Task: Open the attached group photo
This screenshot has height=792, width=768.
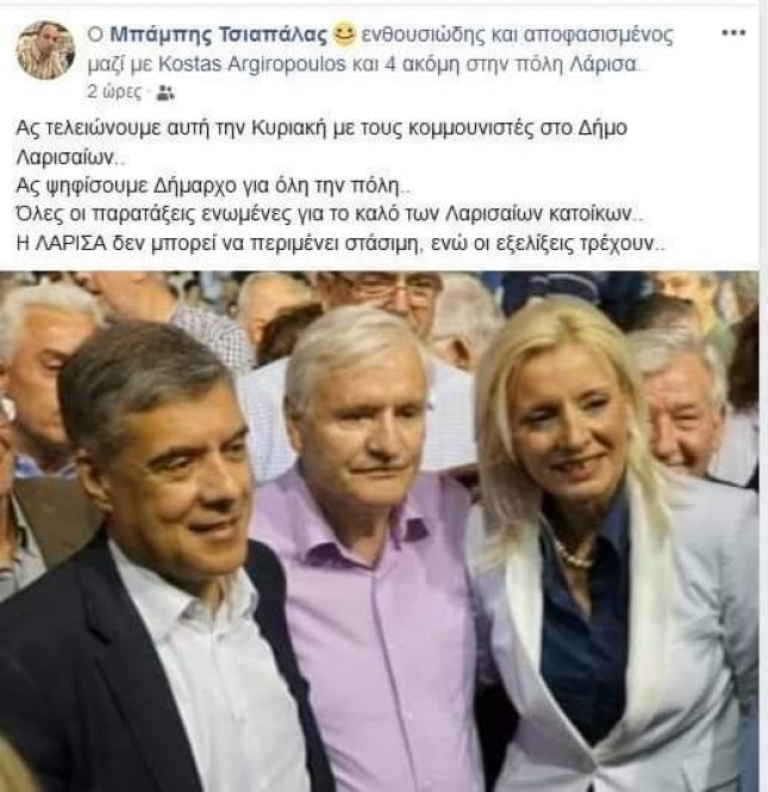Action: [x=379, y=531]
